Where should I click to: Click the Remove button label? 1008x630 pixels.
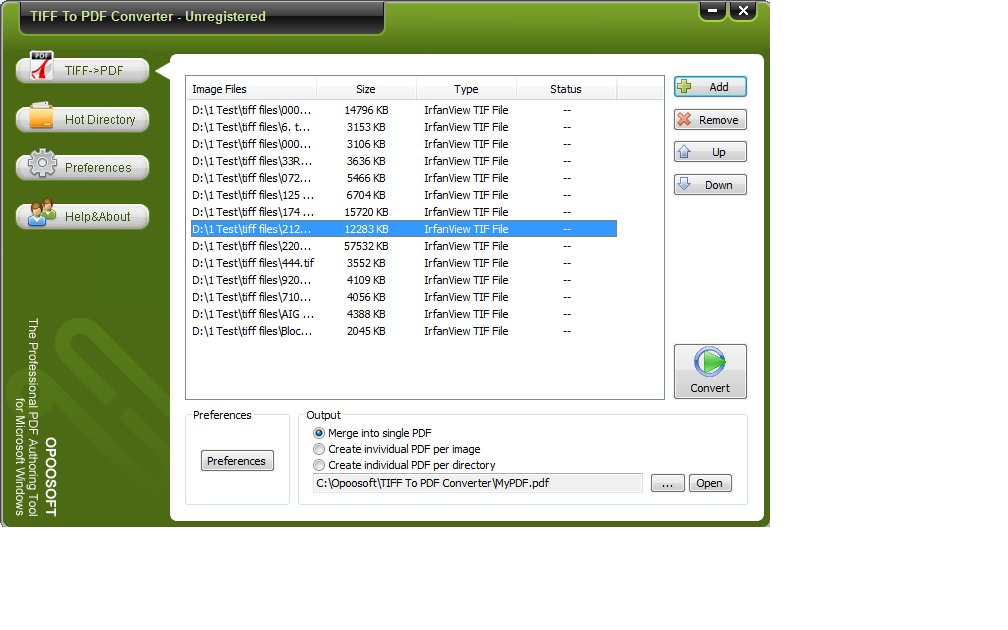pos(719,120)
